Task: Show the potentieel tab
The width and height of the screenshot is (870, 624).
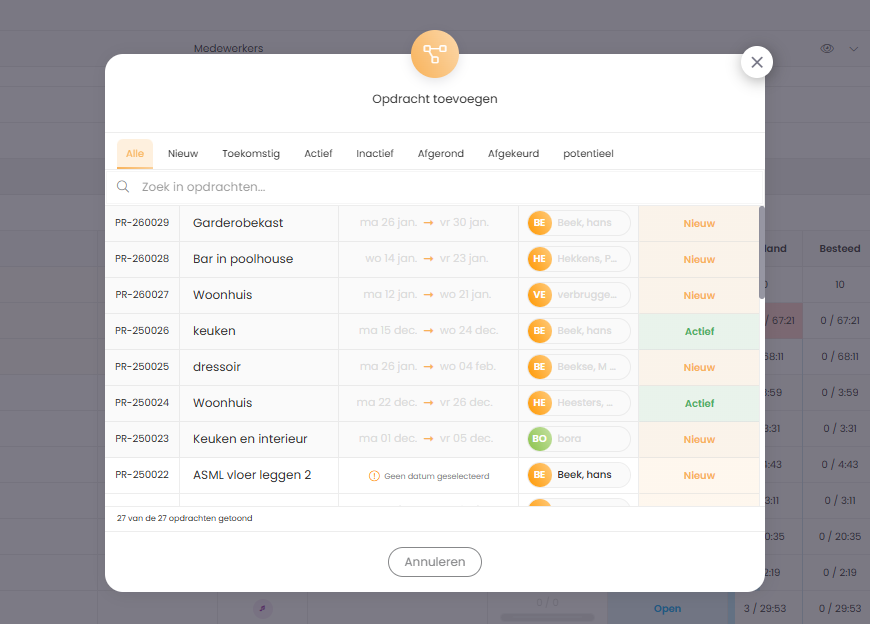Action: (x=588, y=154)
